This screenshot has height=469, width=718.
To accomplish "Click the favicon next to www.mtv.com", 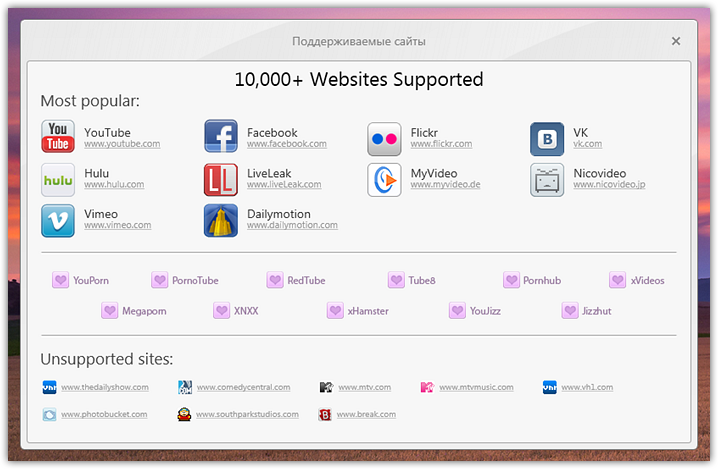I will pos(326,387).
